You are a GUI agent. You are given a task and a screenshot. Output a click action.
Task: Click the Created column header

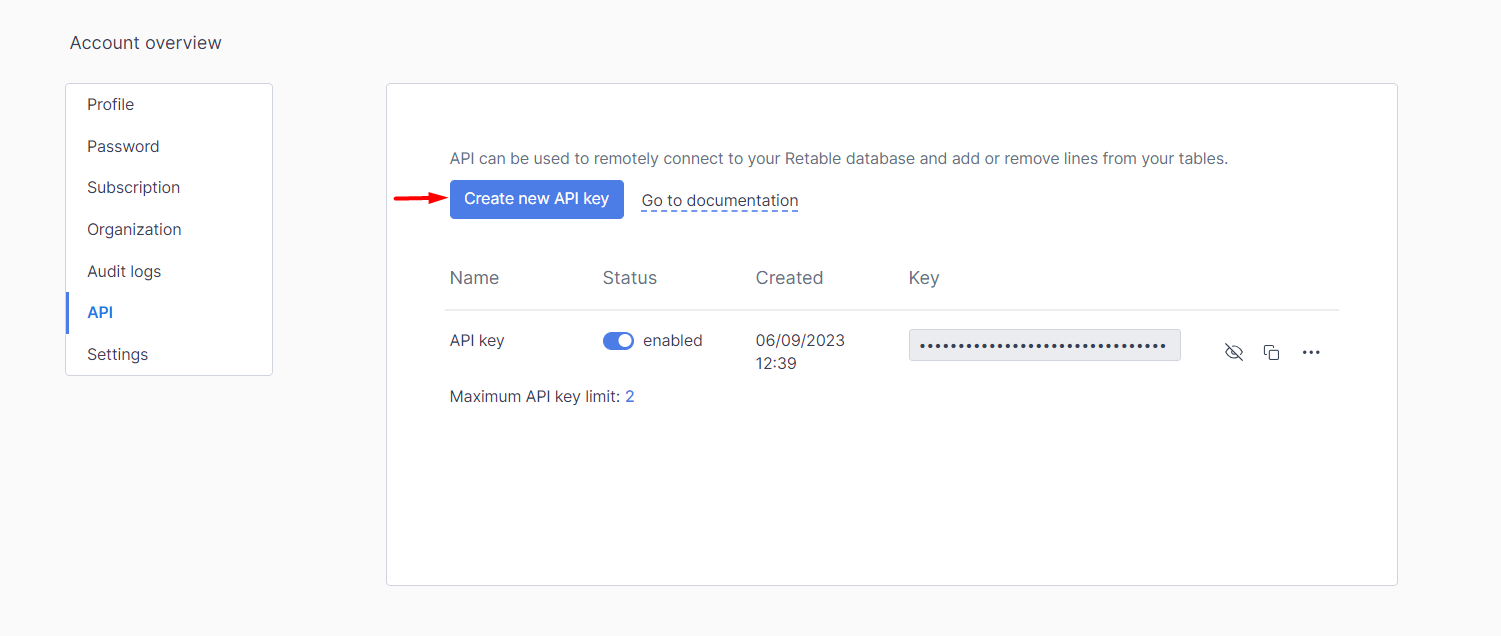click(x=789, y=278)
